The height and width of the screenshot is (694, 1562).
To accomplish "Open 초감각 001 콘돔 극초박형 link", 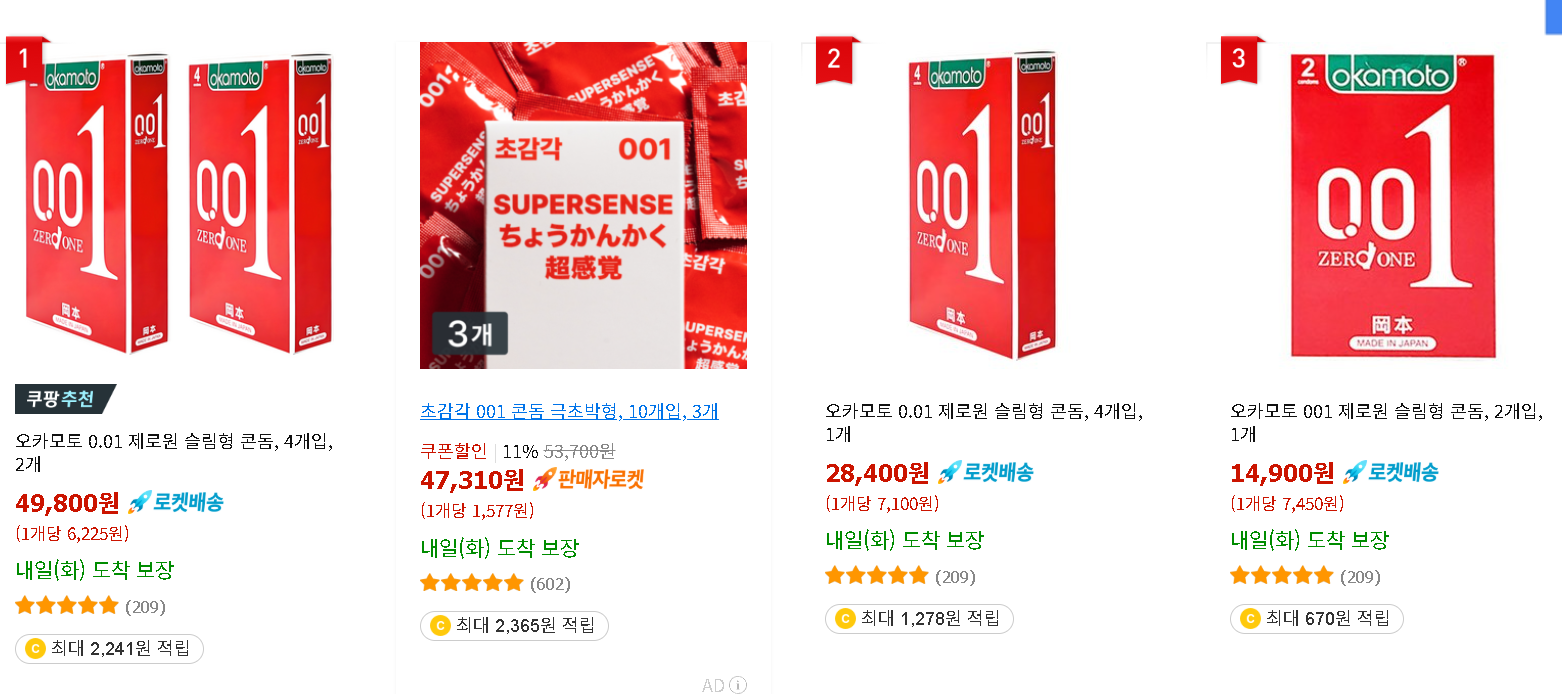I will pos(569,411).
